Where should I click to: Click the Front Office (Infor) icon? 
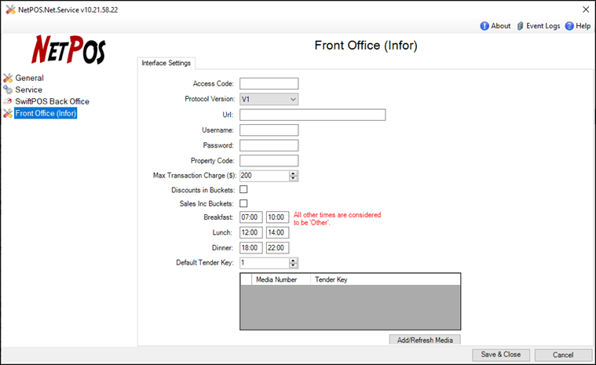8,113
